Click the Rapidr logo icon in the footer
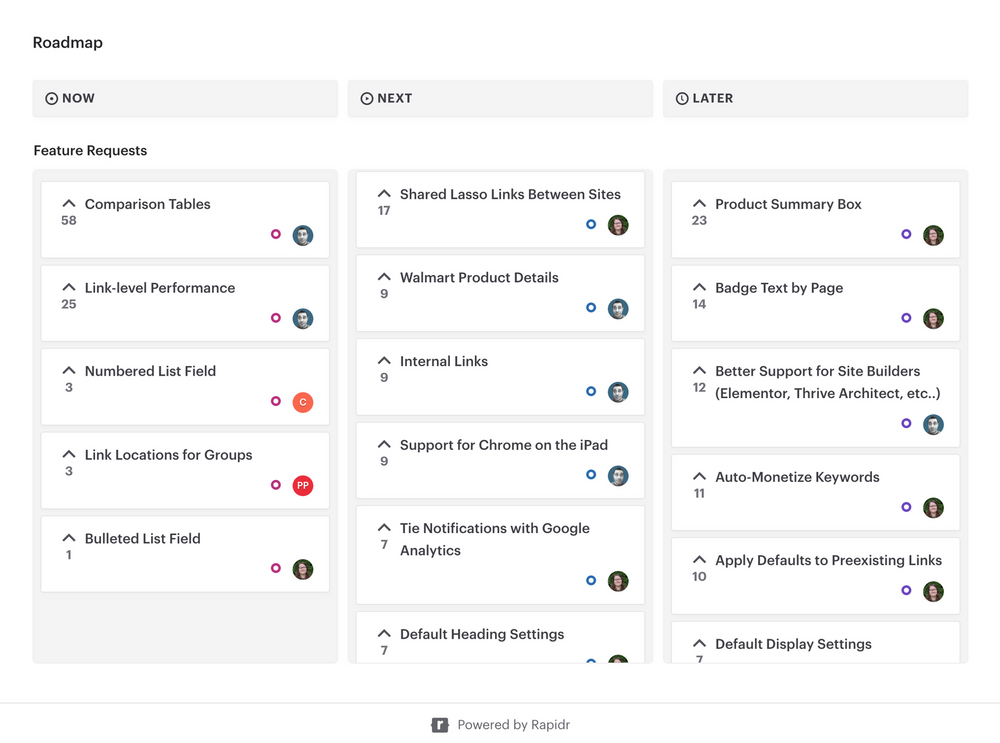This screenshot has height=743, width=1000. (x=440, y=724)
